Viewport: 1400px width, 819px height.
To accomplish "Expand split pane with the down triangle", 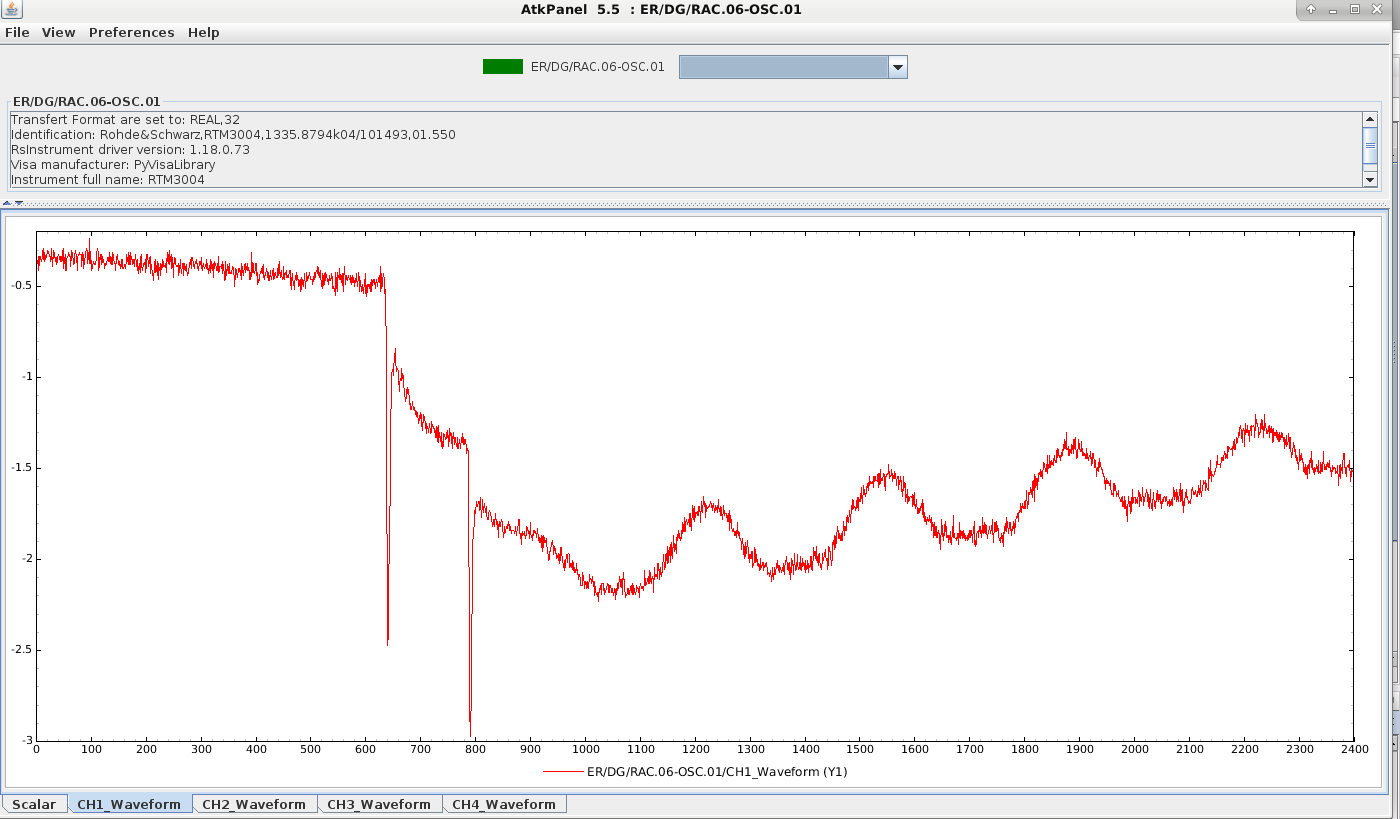I will 19,203.
